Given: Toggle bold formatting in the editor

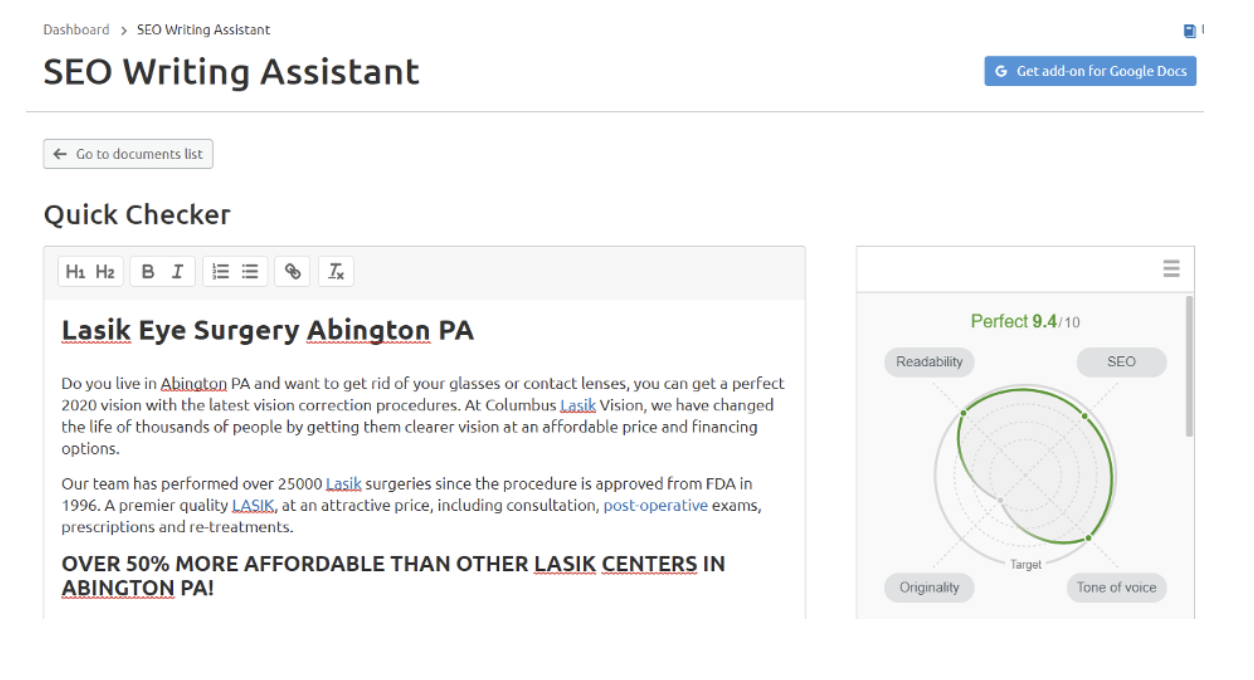Looking at the screenshot, I should [x=148, y=271].
